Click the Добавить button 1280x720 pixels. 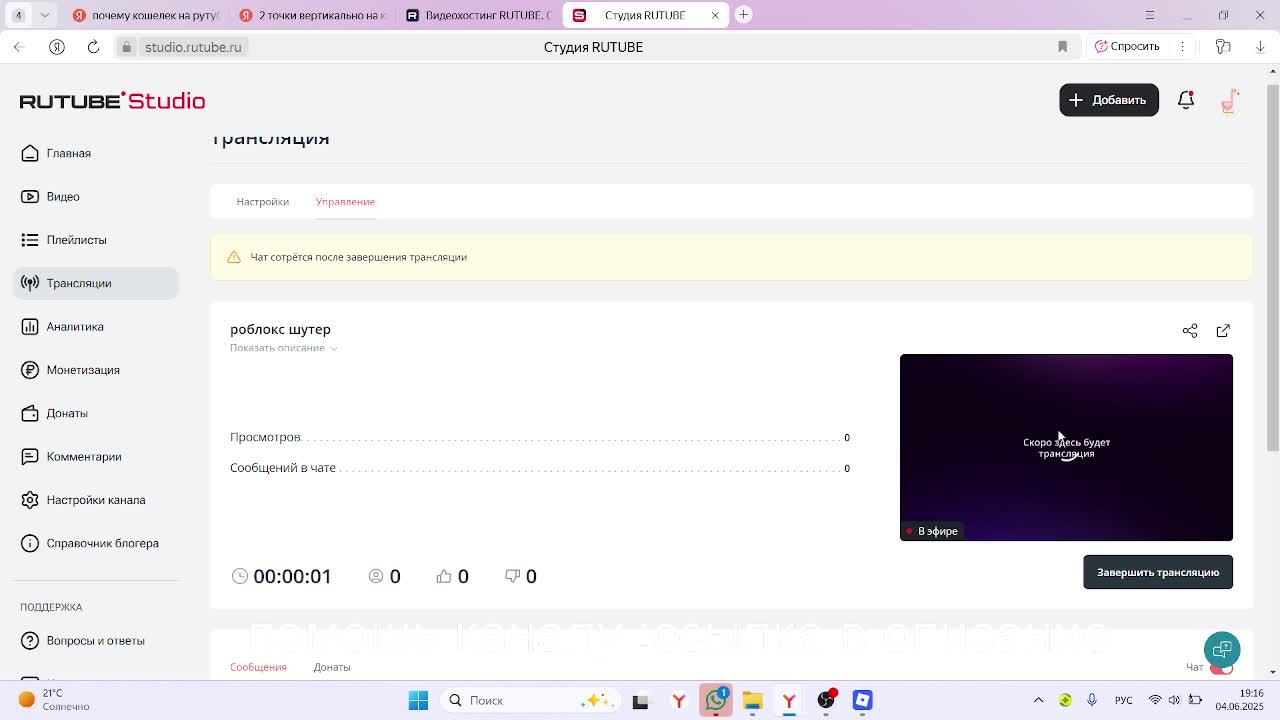click(1109, 100)
